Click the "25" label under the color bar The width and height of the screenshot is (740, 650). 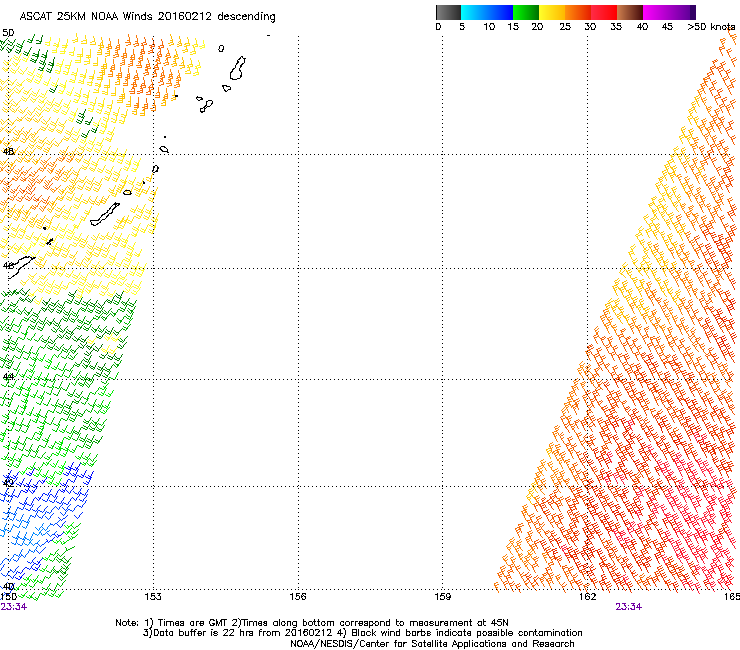[565, 27]
